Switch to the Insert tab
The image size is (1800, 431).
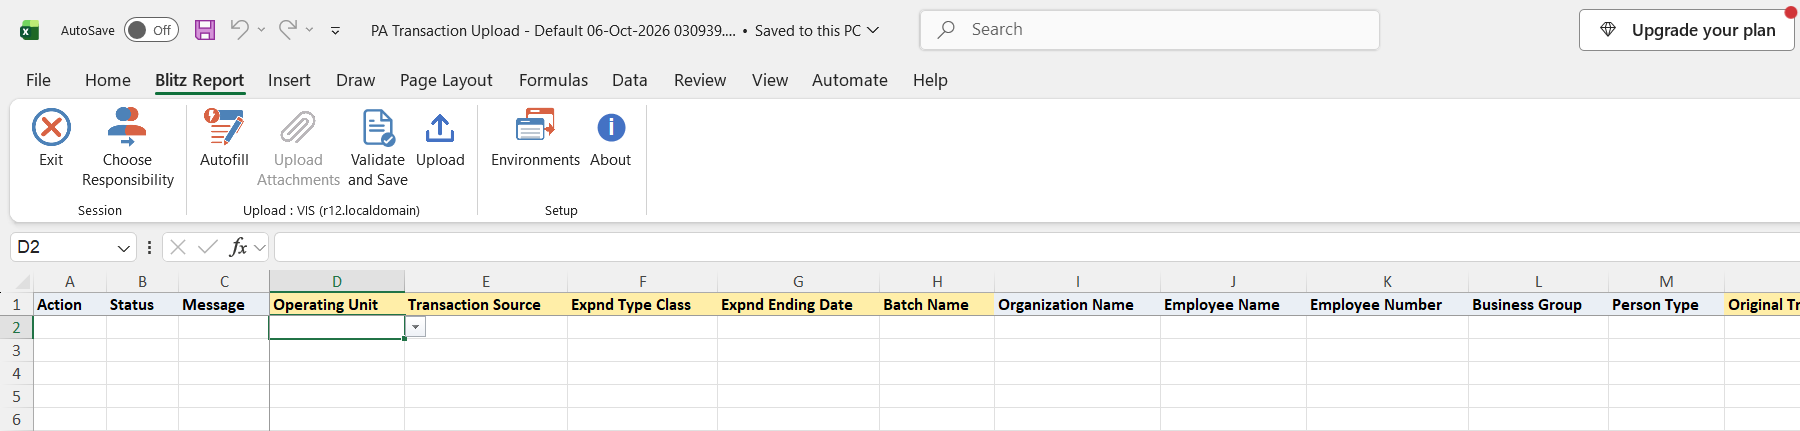289,80
